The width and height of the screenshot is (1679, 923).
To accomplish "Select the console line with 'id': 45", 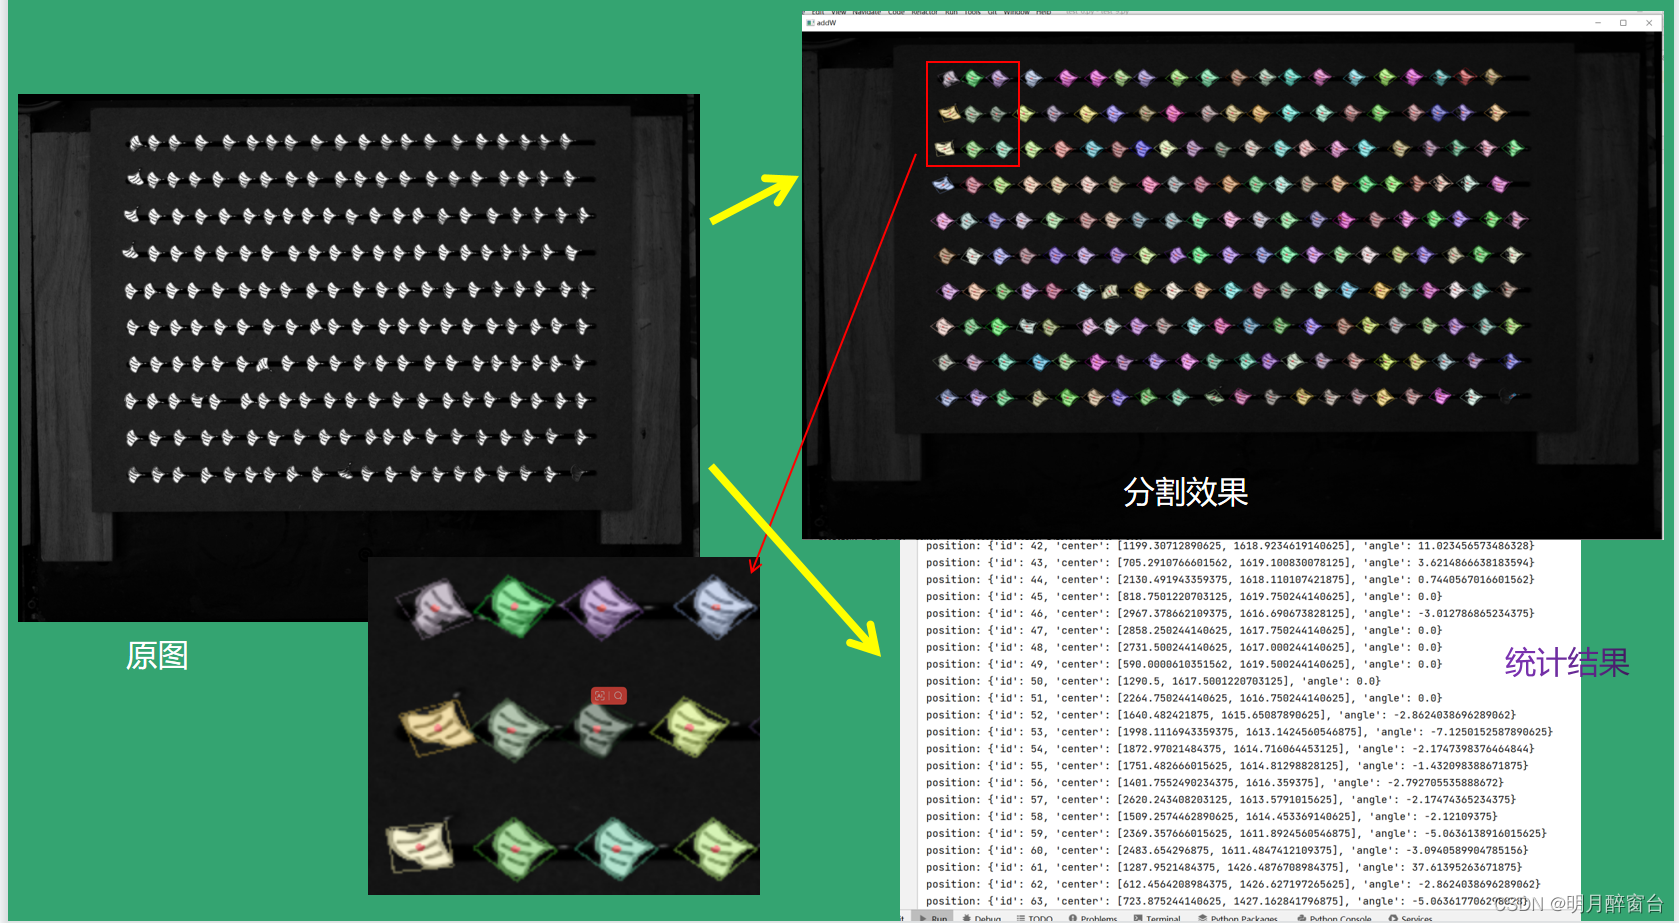I will (x=1183, y=597).
